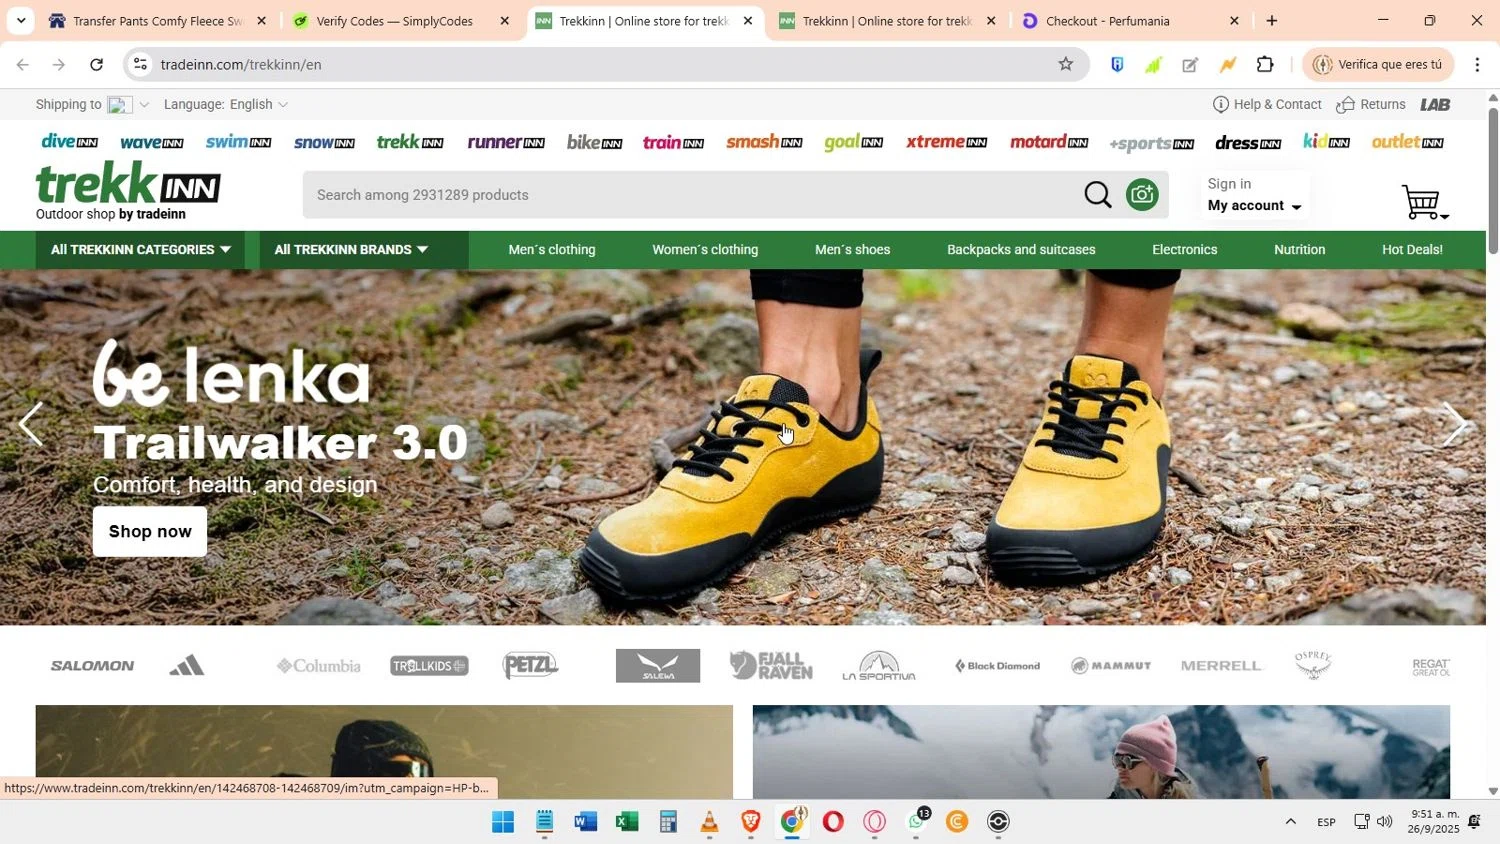This screenshot has height=844, width=1500.
Task: Click the Shop now button
Action: 150,531
